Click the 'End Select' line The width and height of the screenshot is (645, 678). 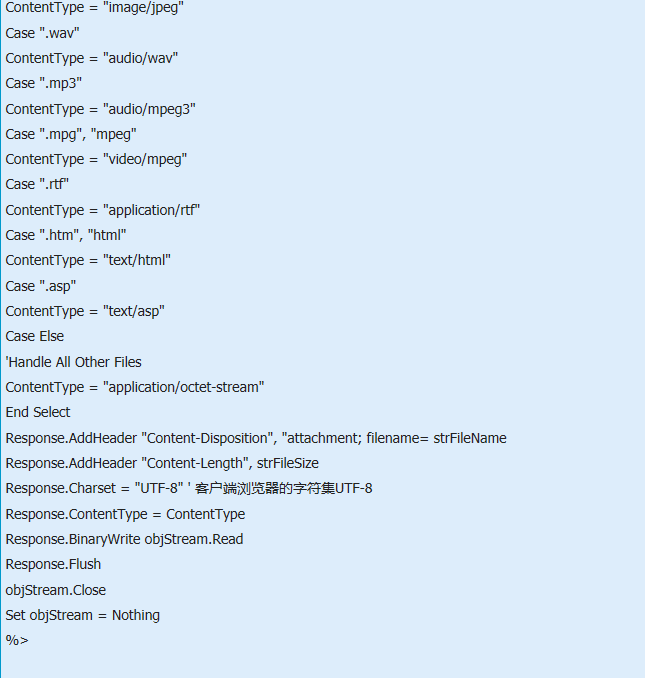pyautogui.click(x=38, y=413)
